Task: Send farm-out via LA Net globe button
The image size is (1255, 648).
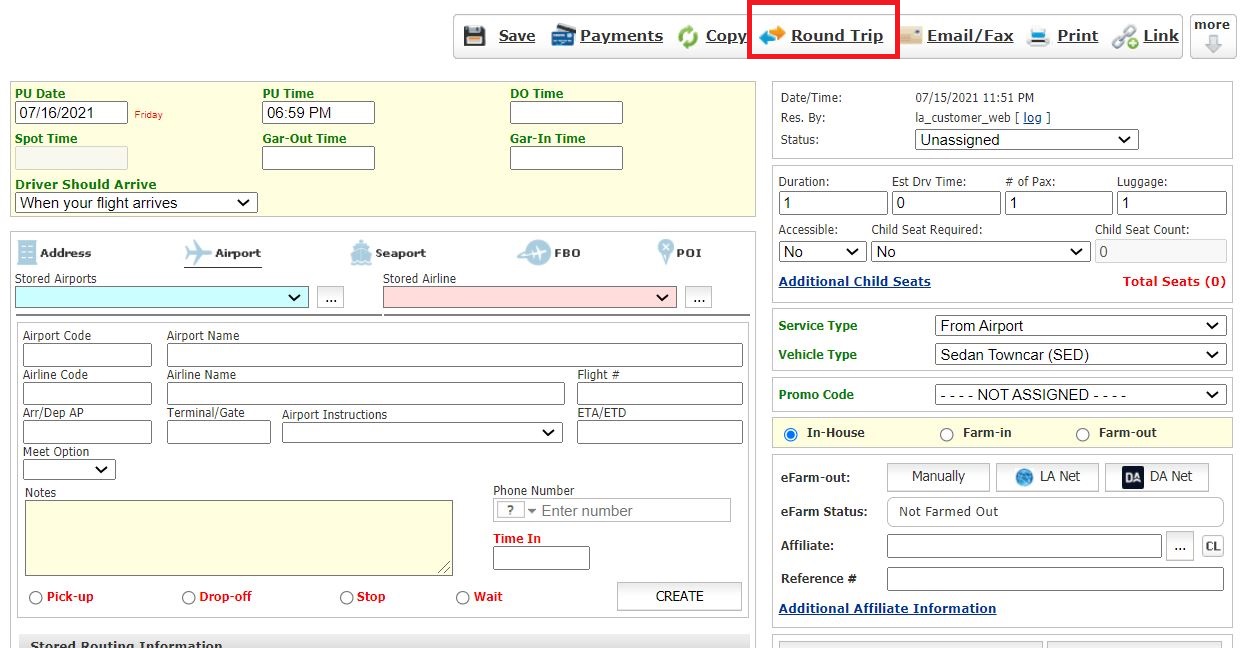Action: pos(1046,477)
